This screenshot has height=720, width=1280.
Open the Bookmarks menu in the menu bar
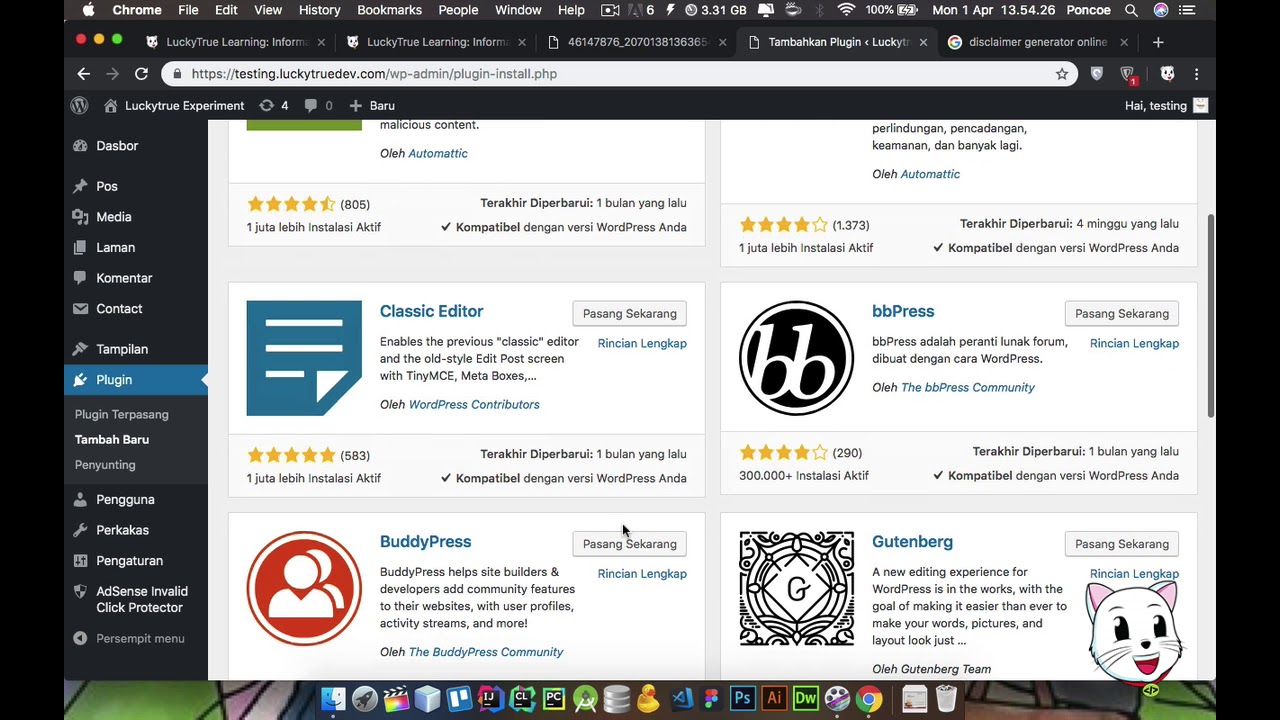click(389, 10)
